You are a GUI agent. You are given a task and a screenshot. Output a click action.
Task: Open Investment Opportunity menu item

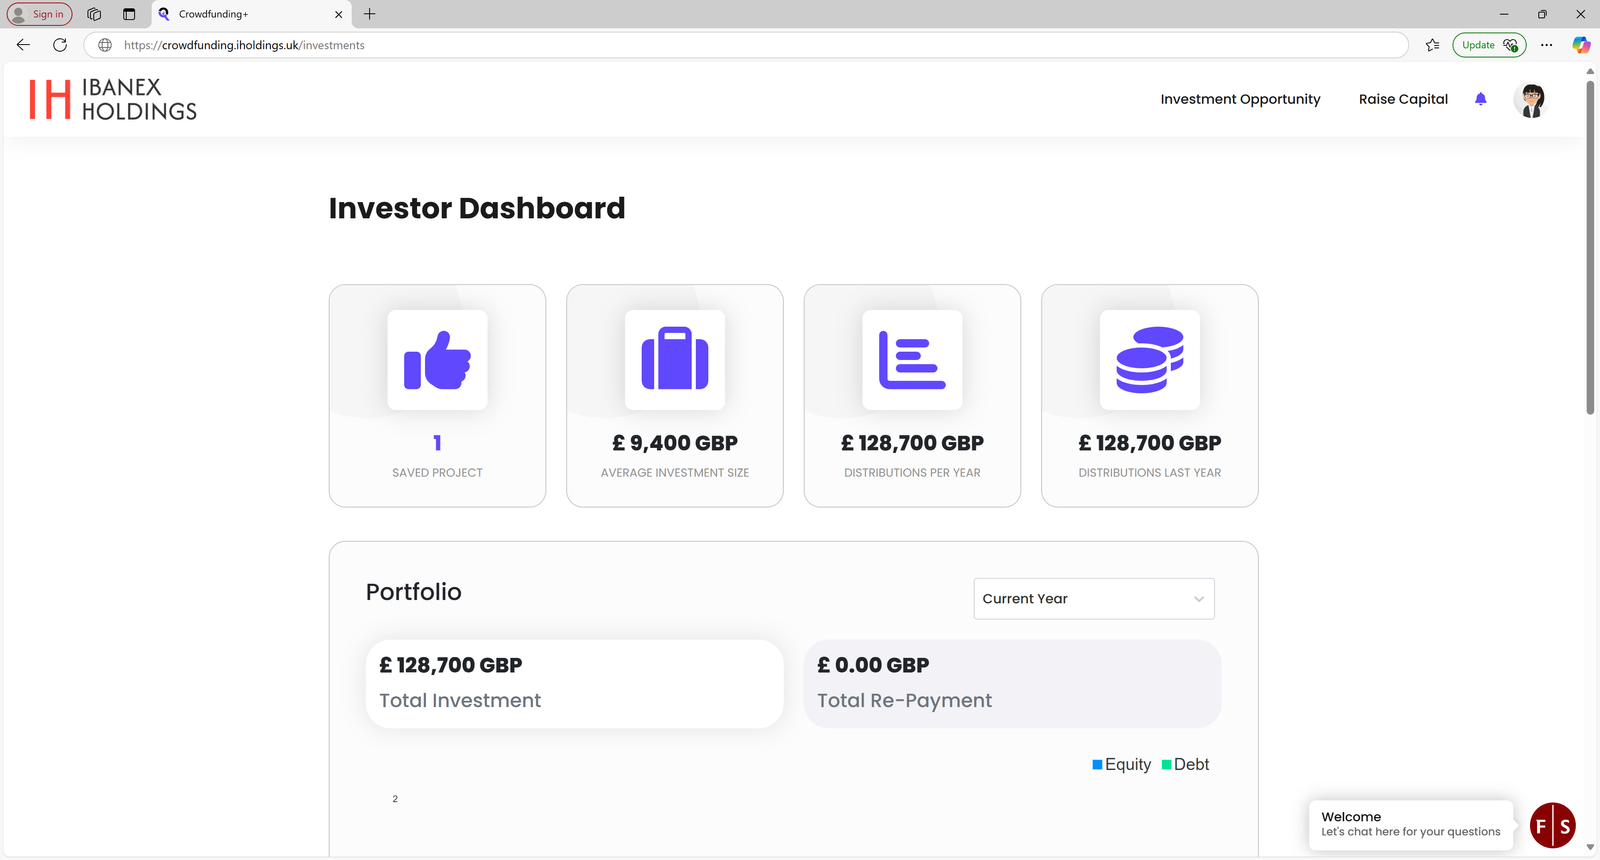pos(1240,99)
